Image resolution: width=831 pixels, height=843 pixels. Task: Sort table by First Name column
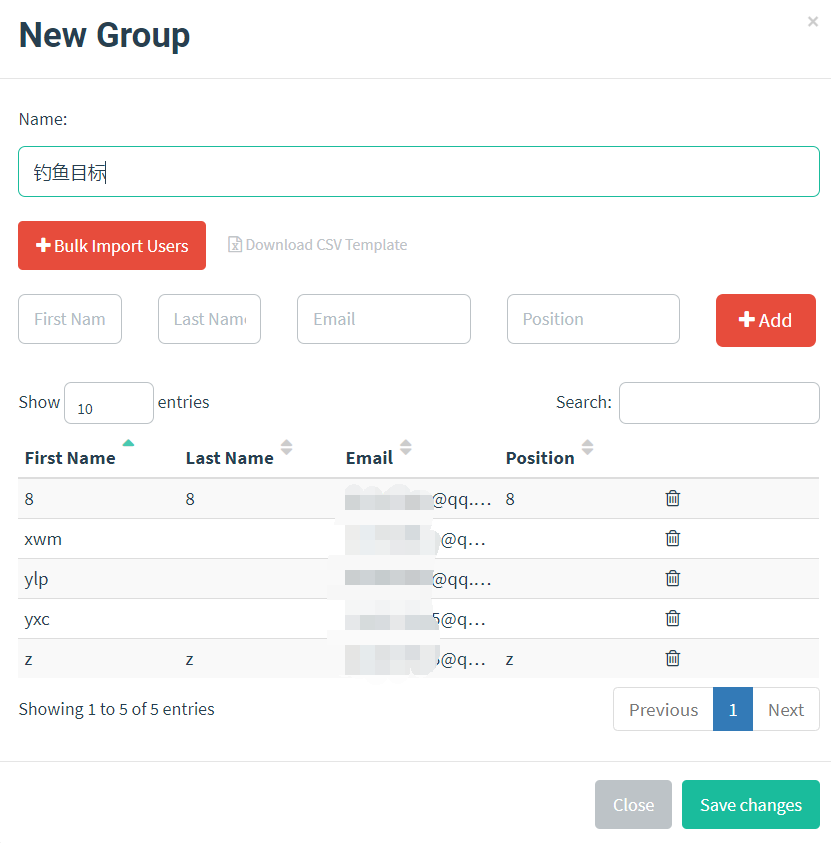[70, 457]
